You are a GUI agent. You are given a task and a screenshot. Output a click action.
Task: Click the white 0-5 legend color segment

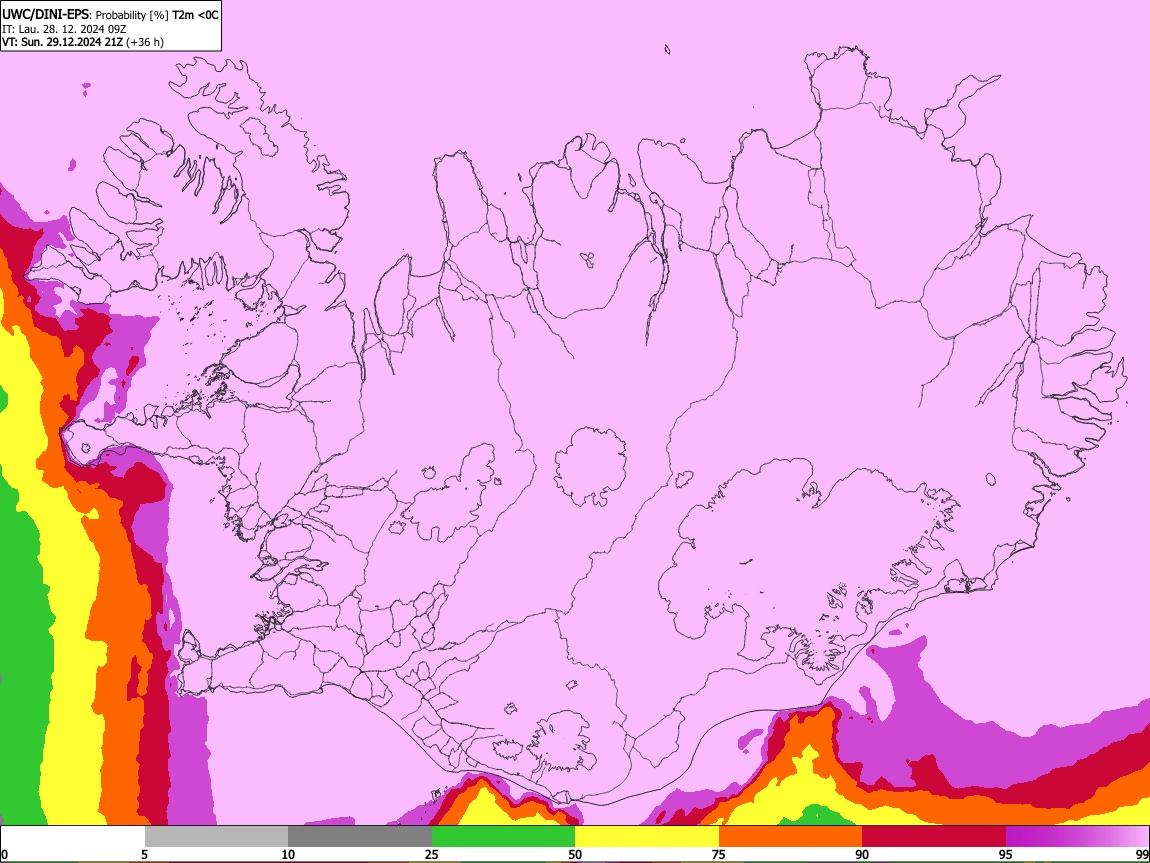[x=73, y=837]
